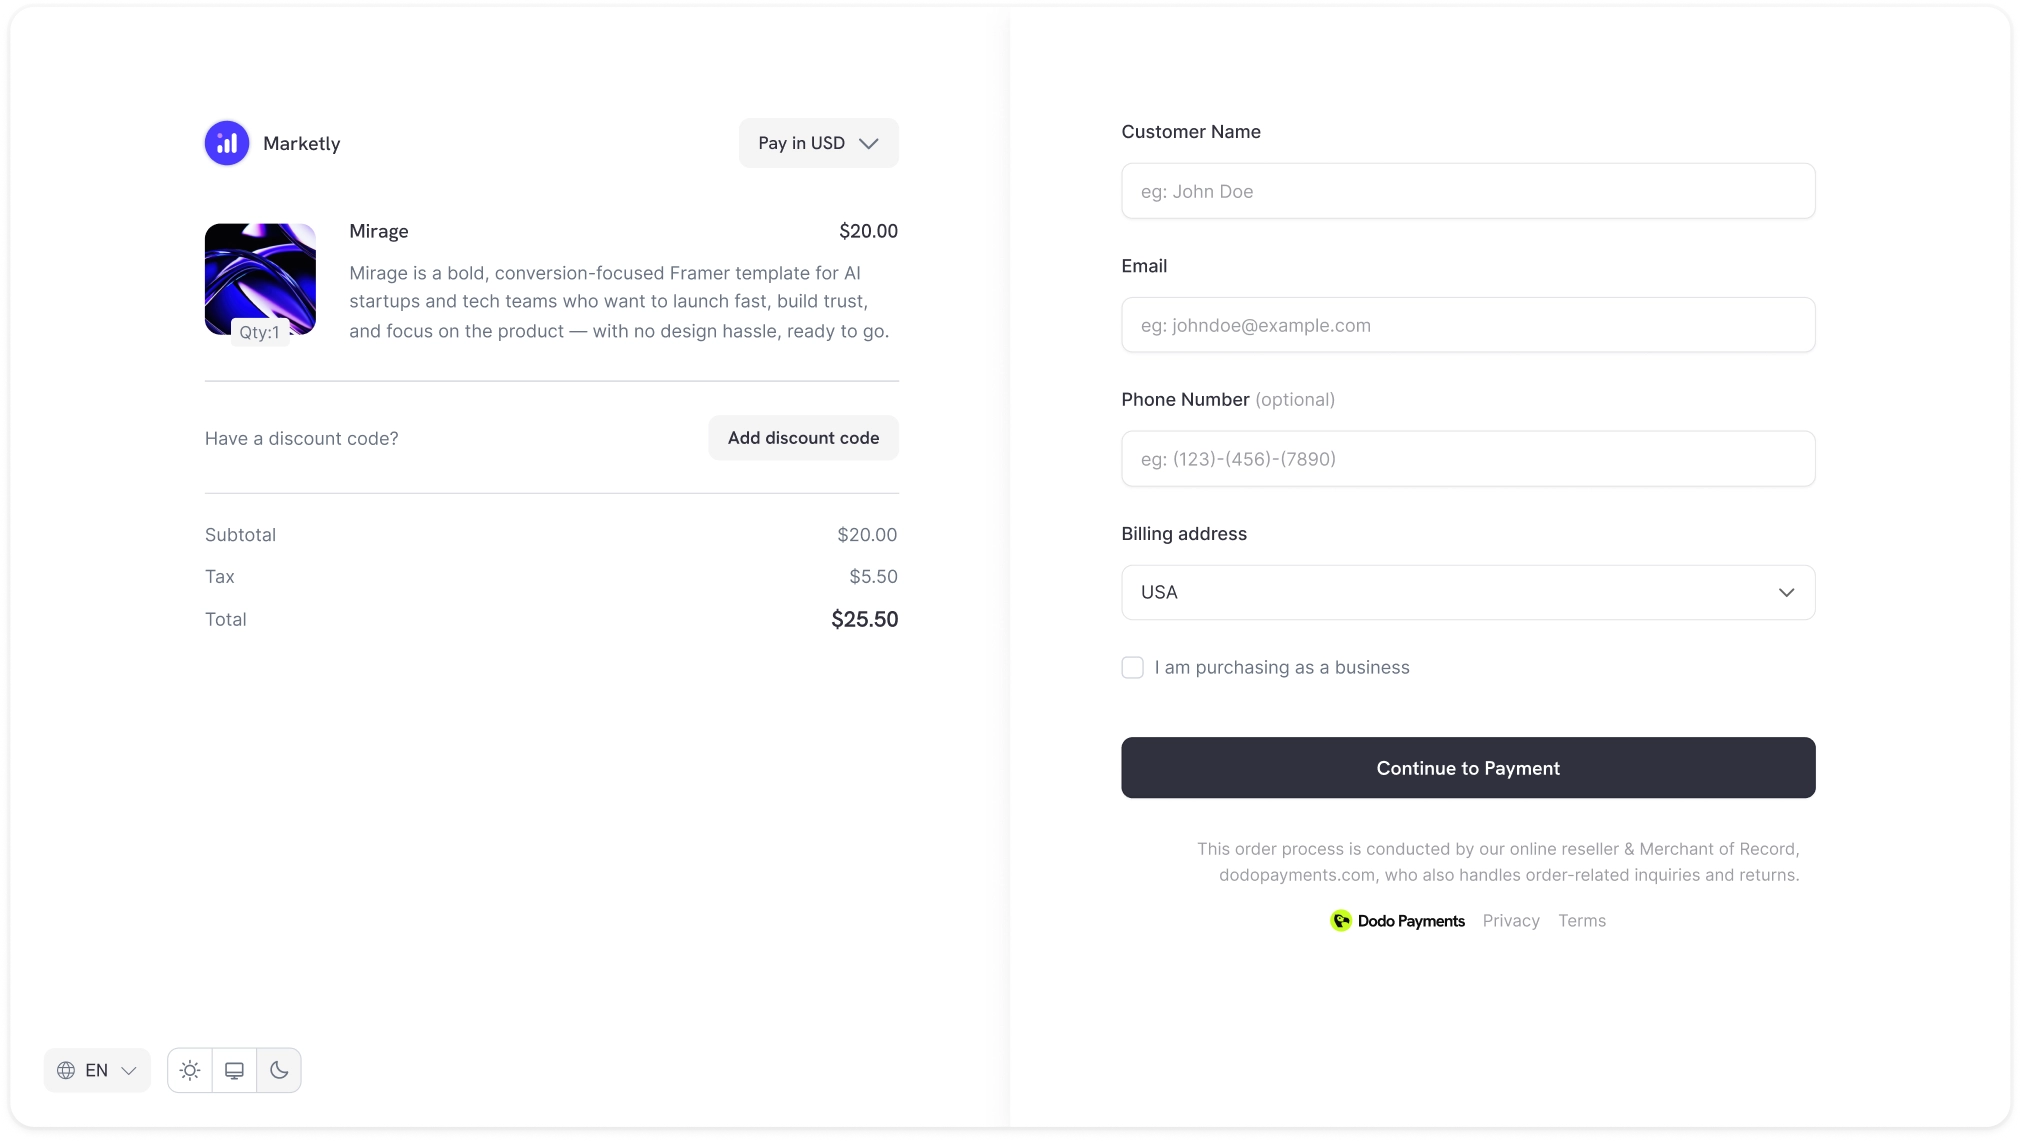
Task: Click the Mirage product title
Action: click(x=378, y=231)
